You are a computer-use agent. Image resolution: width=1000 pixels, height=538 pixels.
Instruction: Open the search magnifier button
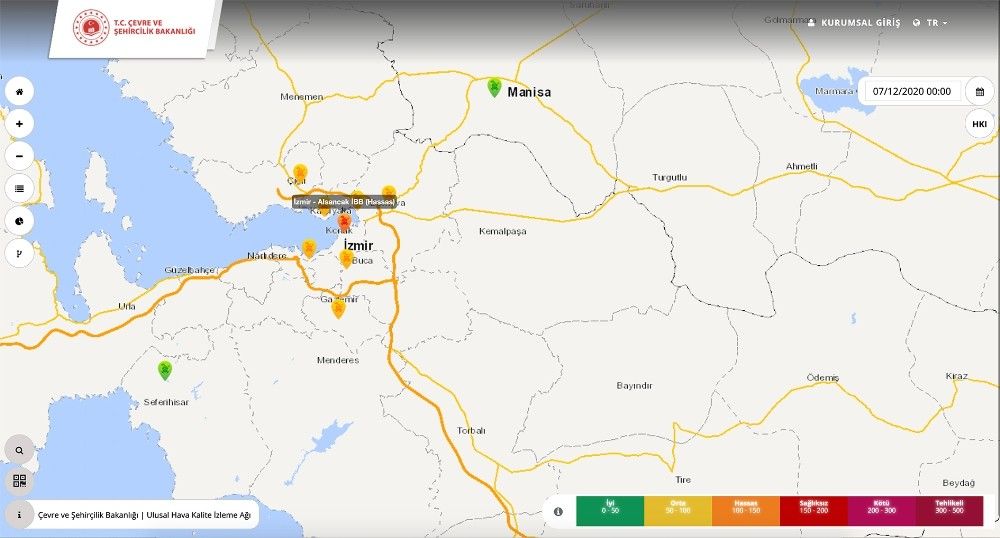[x=19, y=451]
